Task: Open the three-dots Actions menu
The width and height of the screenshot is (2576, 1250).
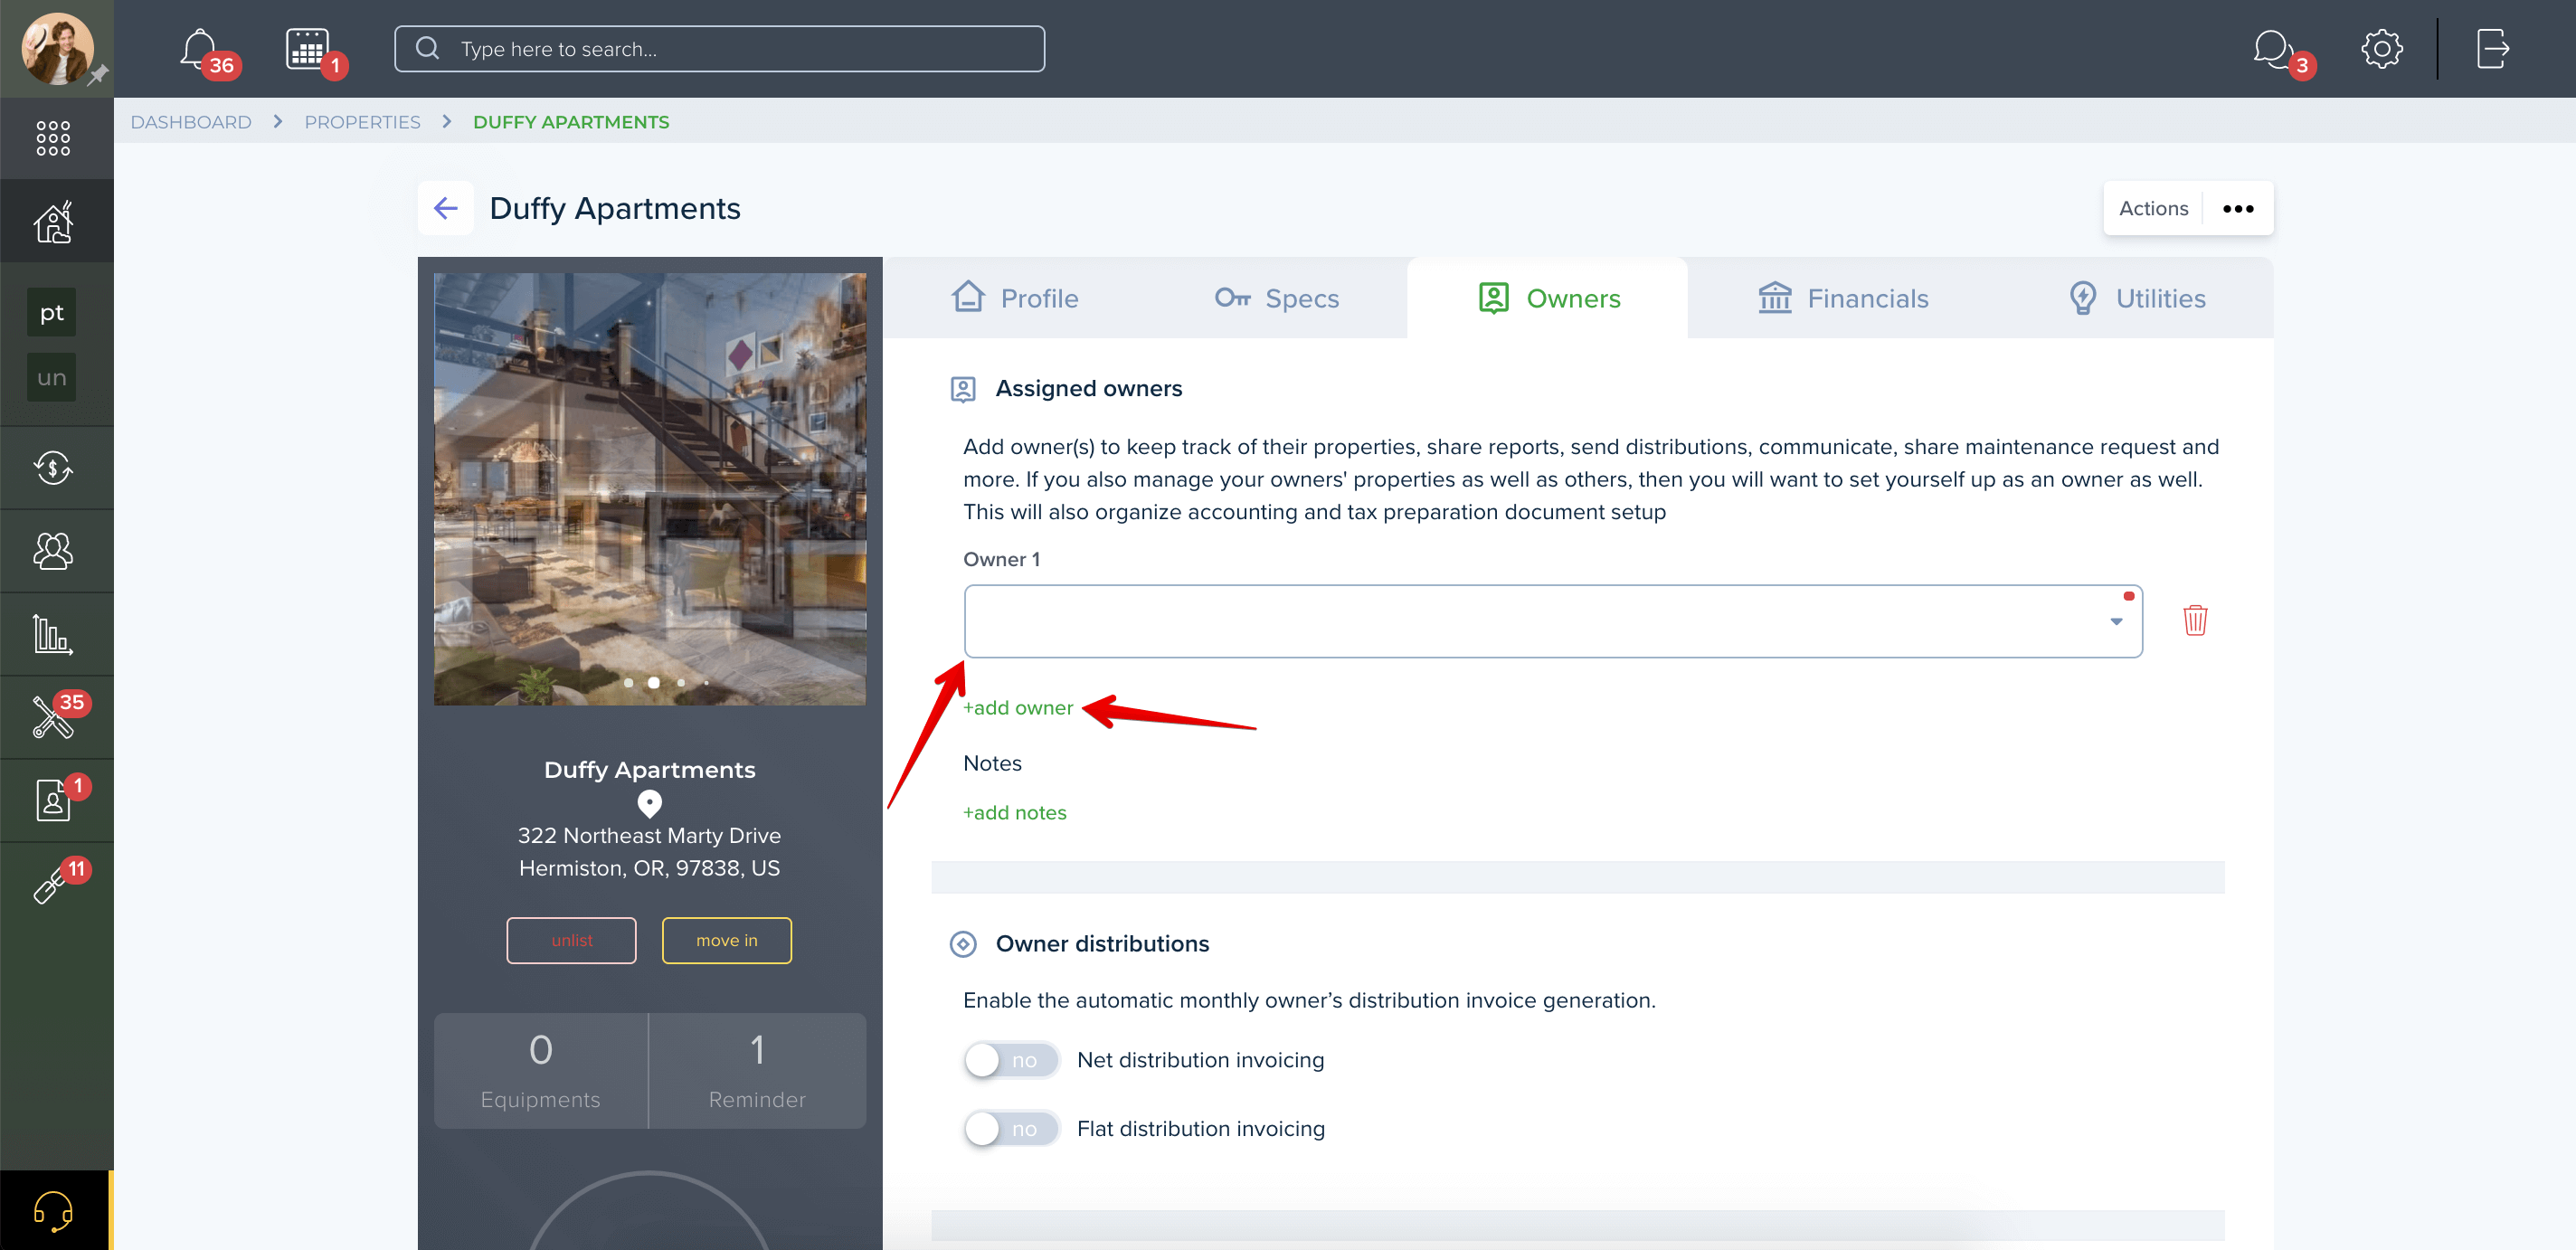Action: [x=2237, y=208]
